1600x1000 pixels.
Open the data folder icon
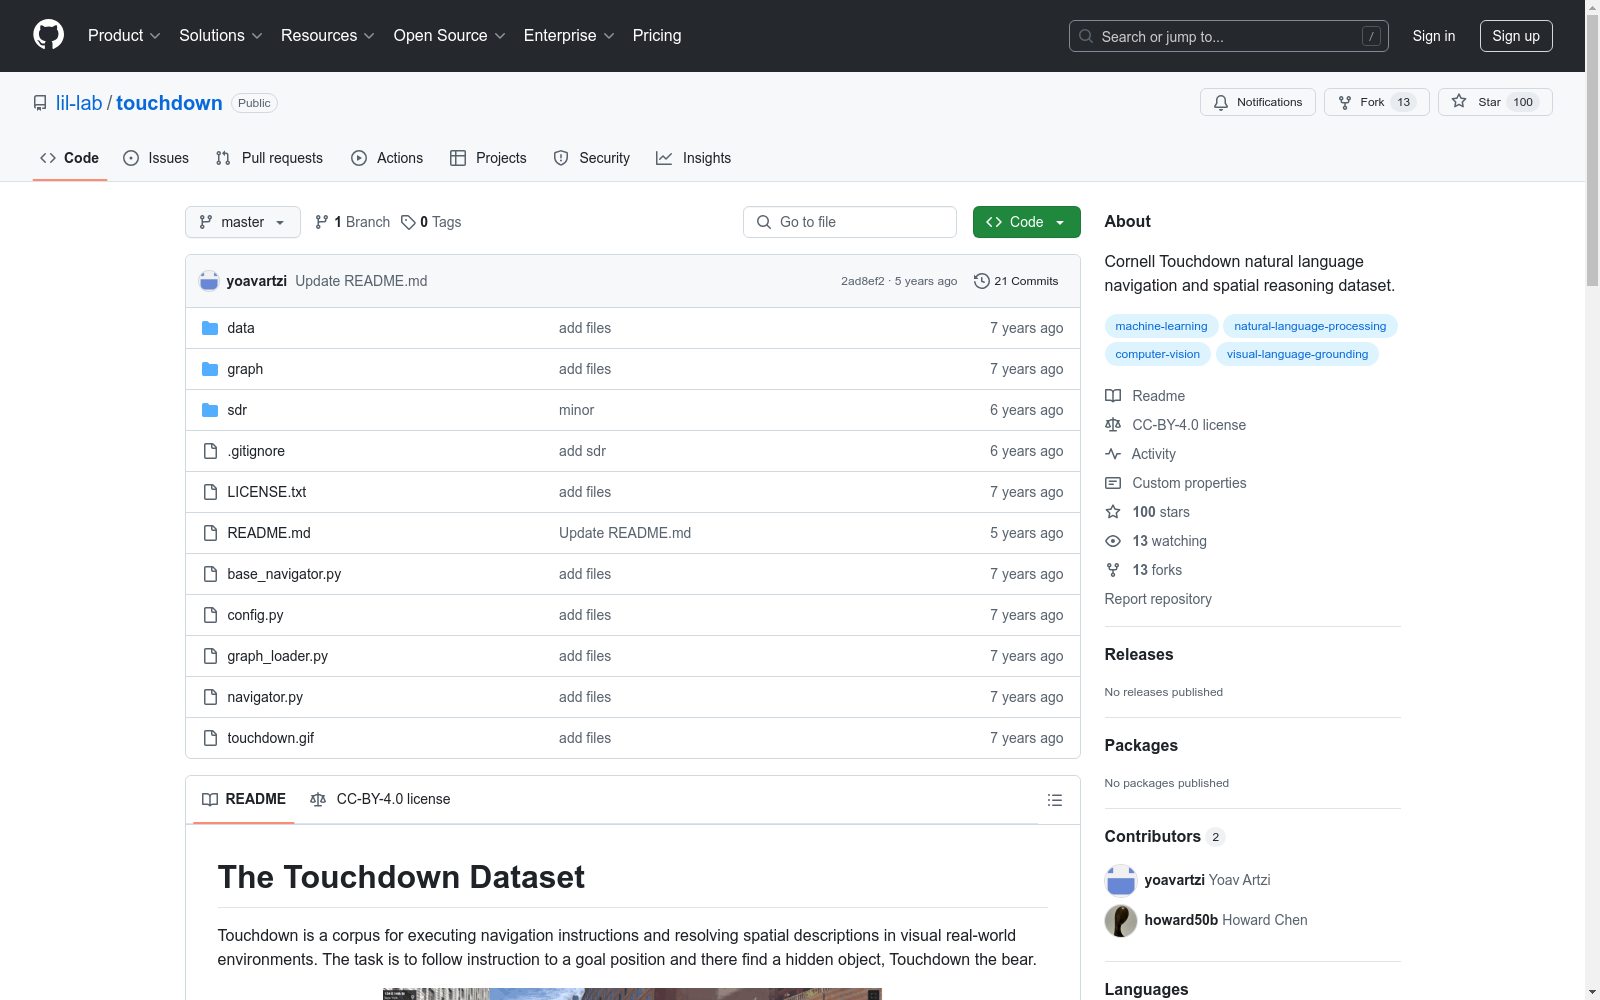pos(210,328)
